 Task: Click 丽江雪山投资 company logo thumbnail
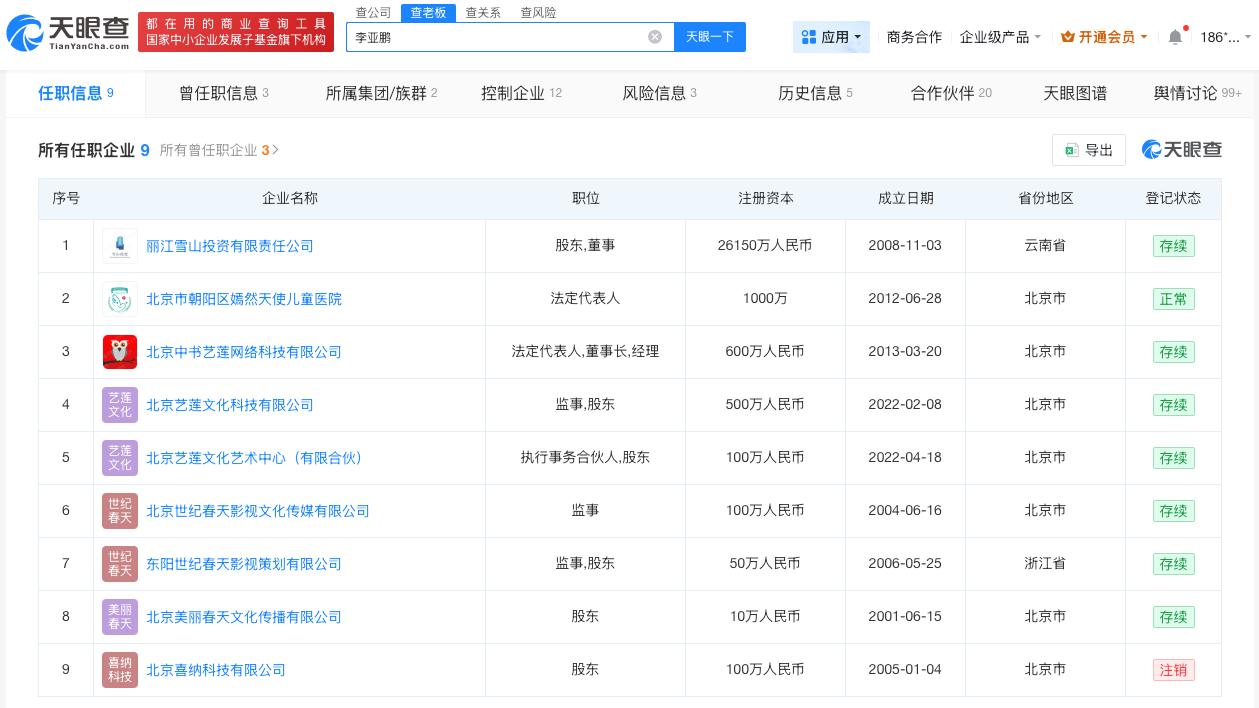coord(120,245)
